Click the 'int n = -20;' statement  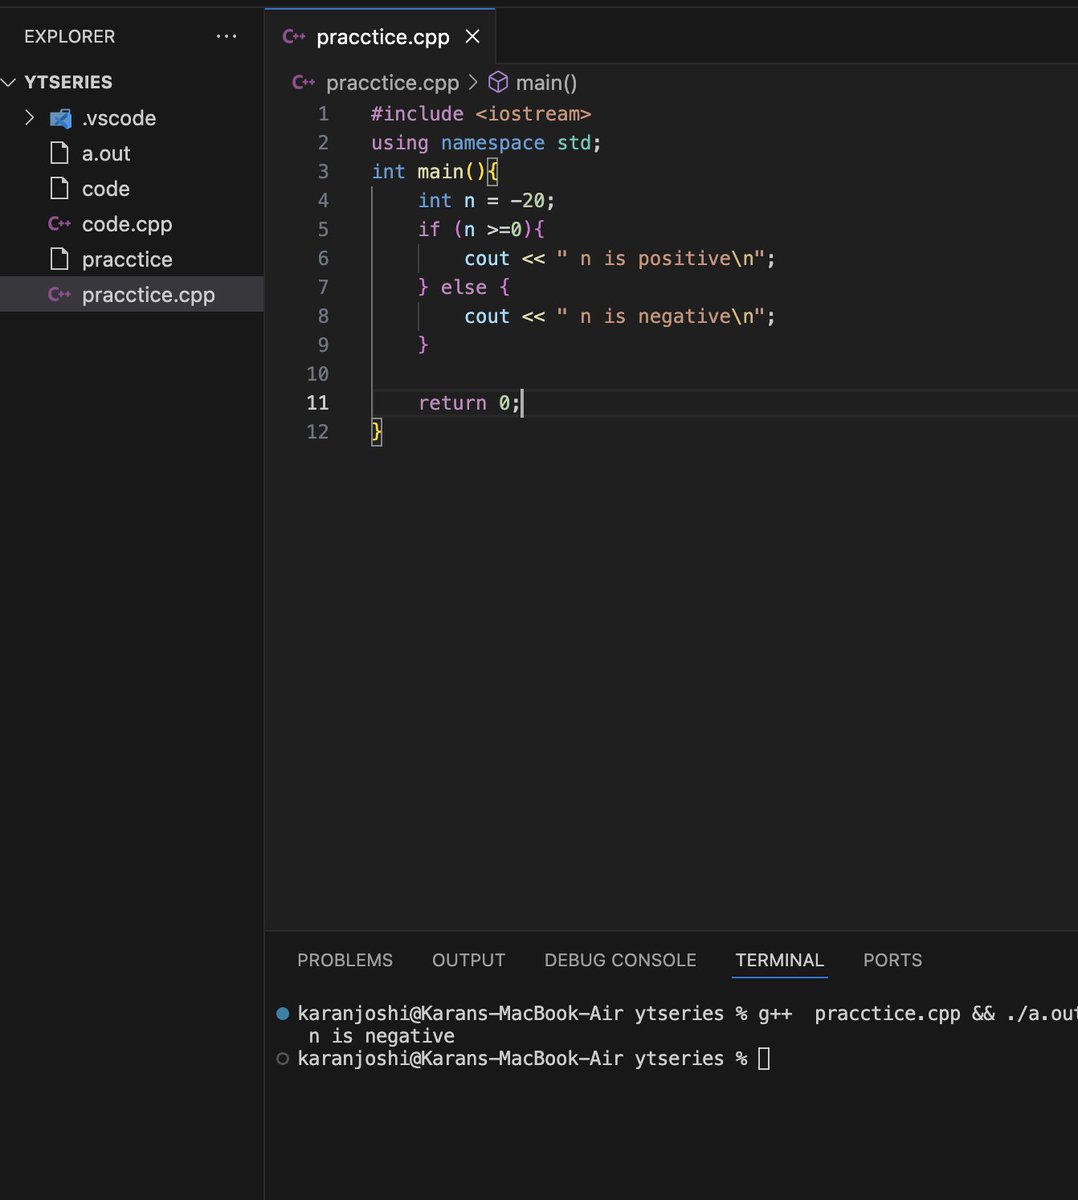(486, 200)
